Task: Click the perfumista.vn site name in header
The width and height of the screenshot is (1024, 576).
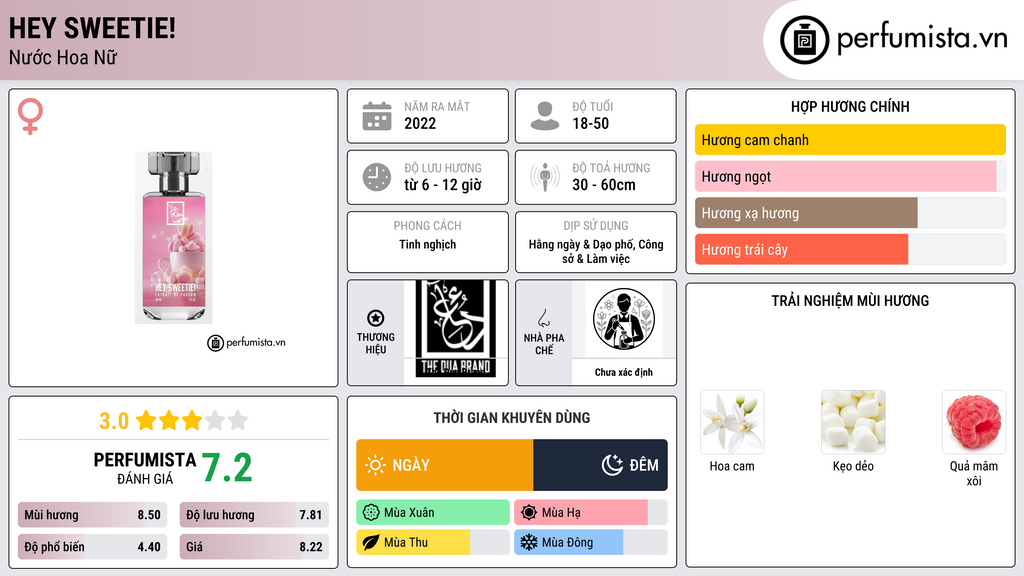Action: tap(922, 38)
